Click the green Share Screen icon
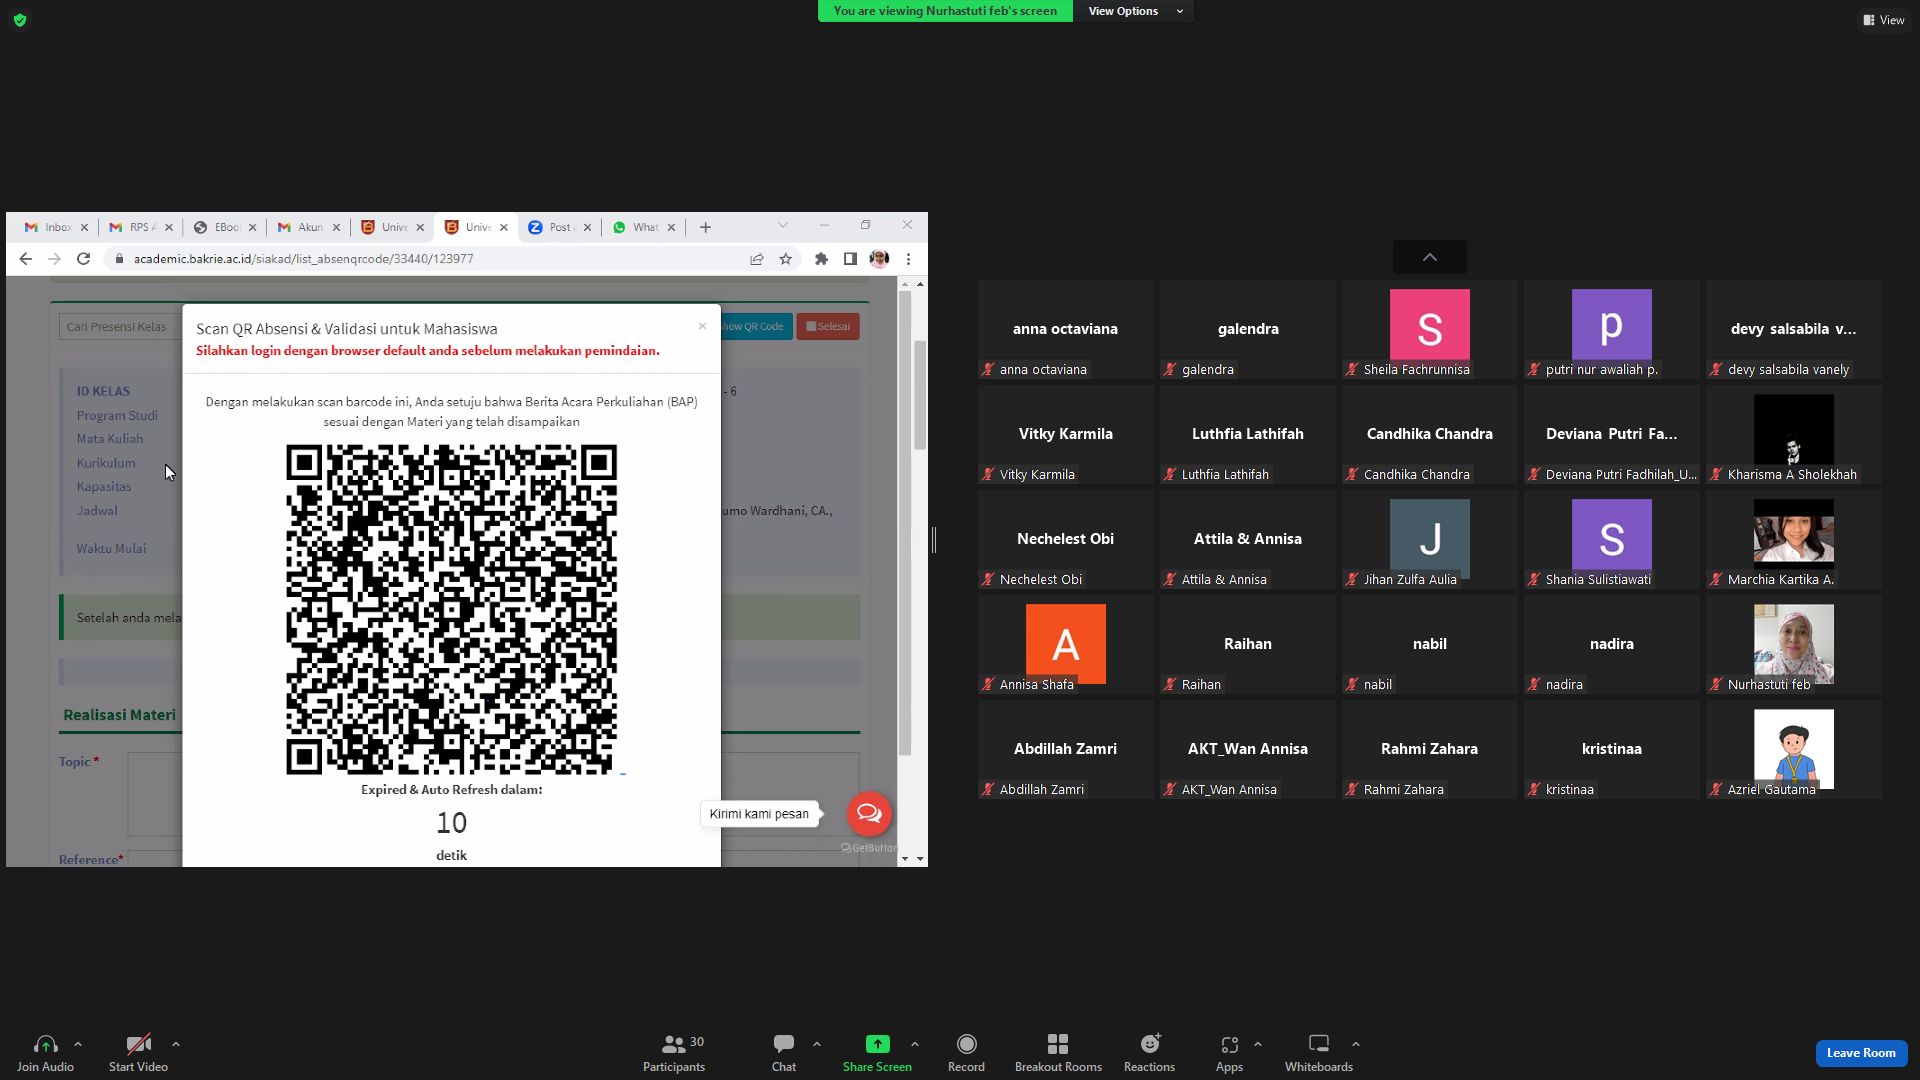Screen dimensions: 1920x1080 click(877, 1044)
